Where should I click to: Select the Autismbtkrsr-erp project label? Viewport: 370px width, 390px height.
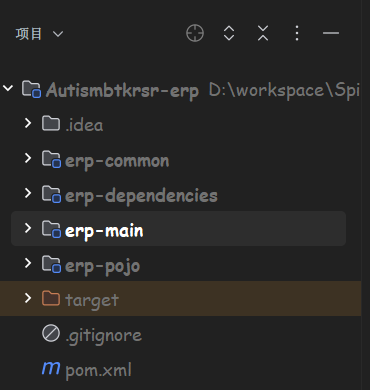pyautogui.click(x=122, y=91)
